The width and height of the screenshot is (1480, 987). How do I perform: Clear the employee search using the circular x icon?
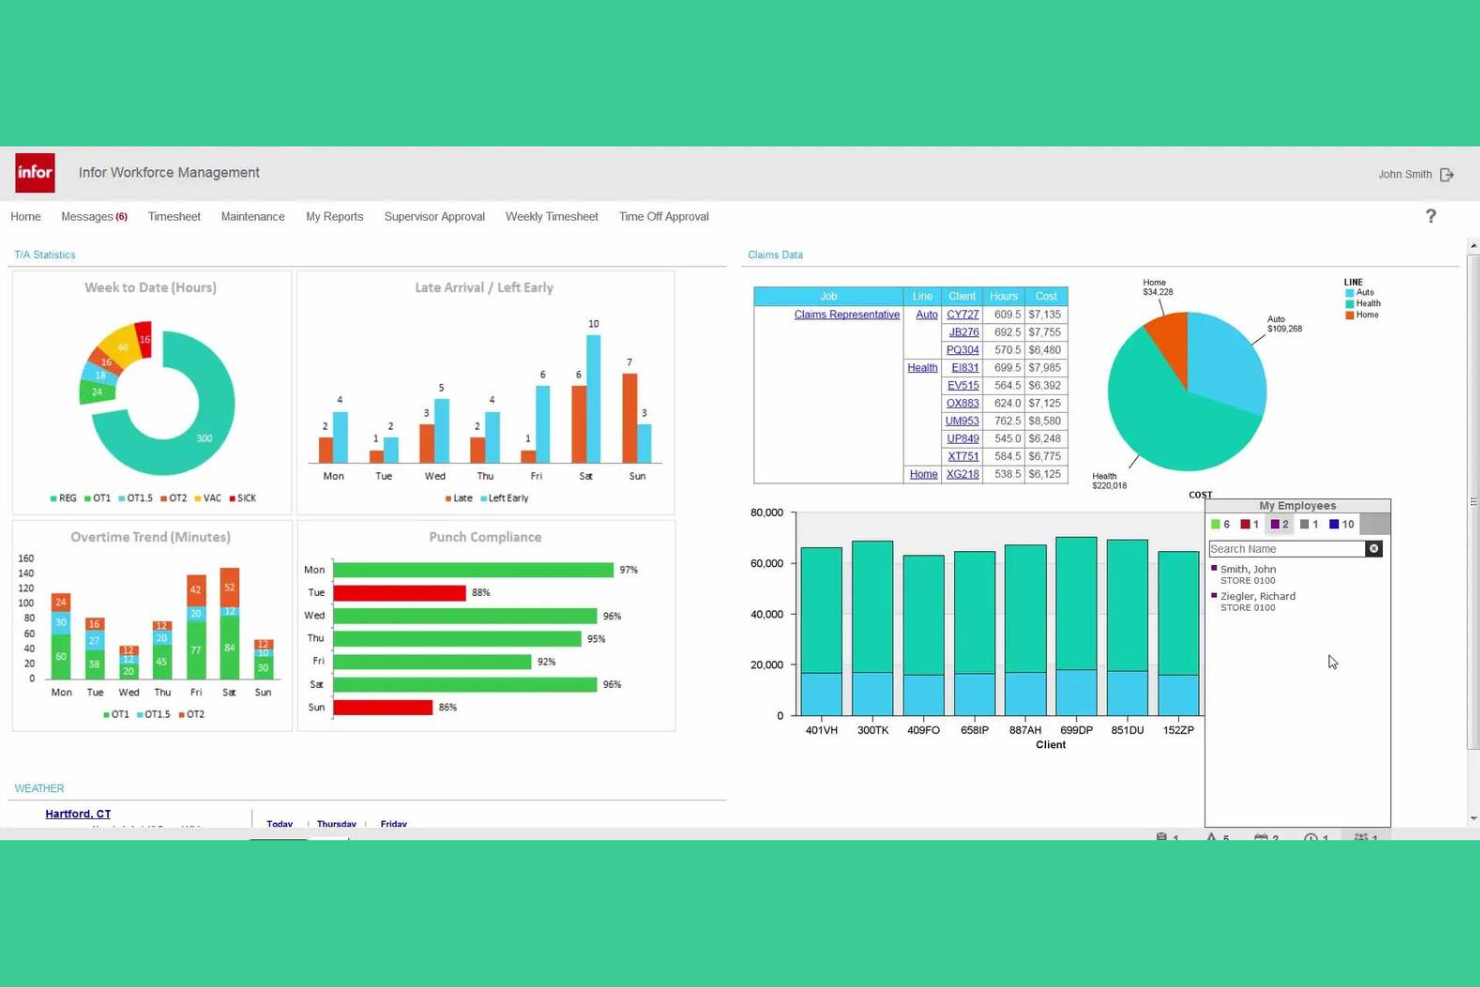point(1373,548)
